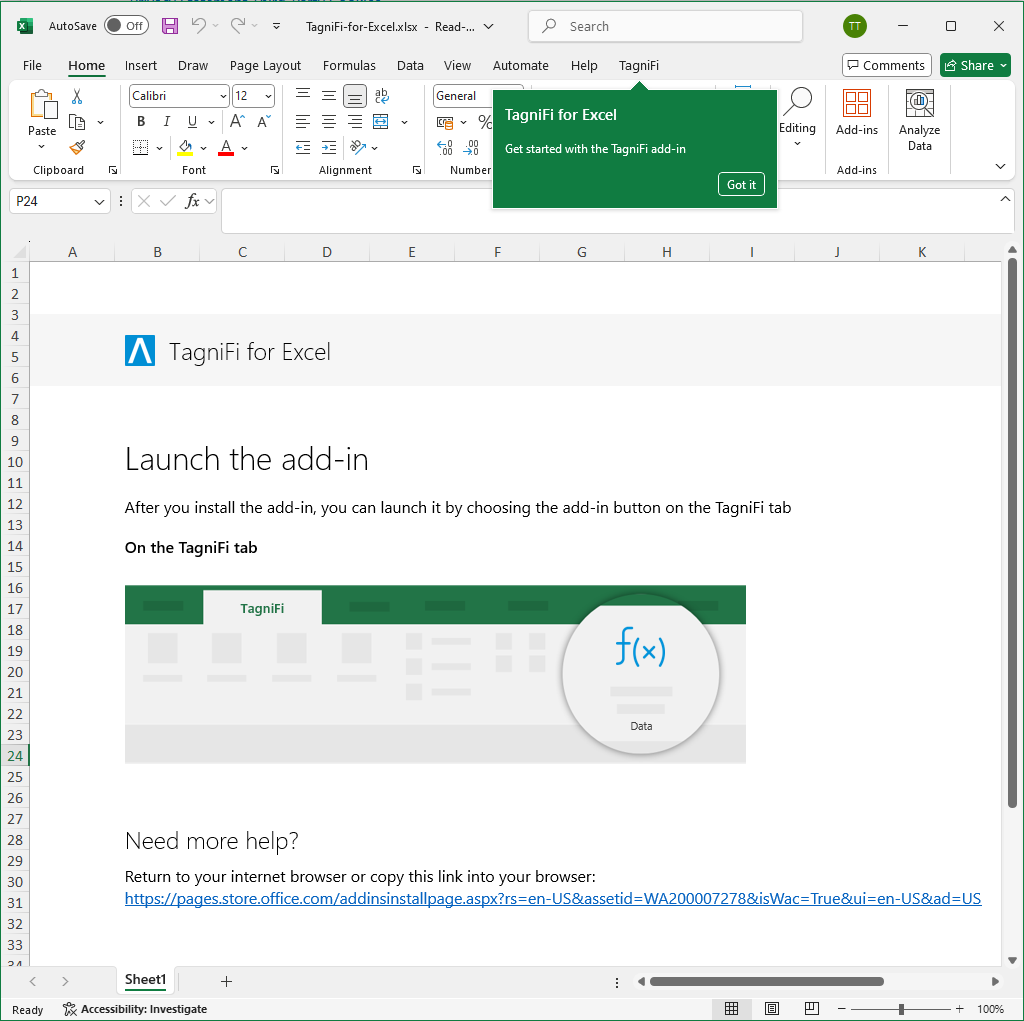1024x1021 pixels.
Task: Collapse the formula bar chevron
Action: [1004, 199]
